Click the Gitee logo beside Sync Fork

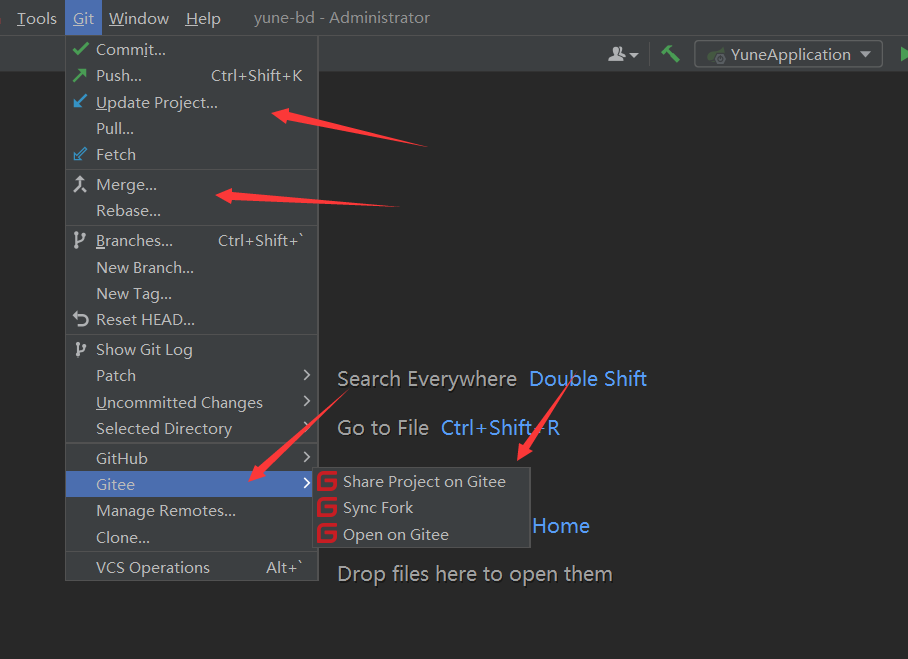click(x=327, y=507)
